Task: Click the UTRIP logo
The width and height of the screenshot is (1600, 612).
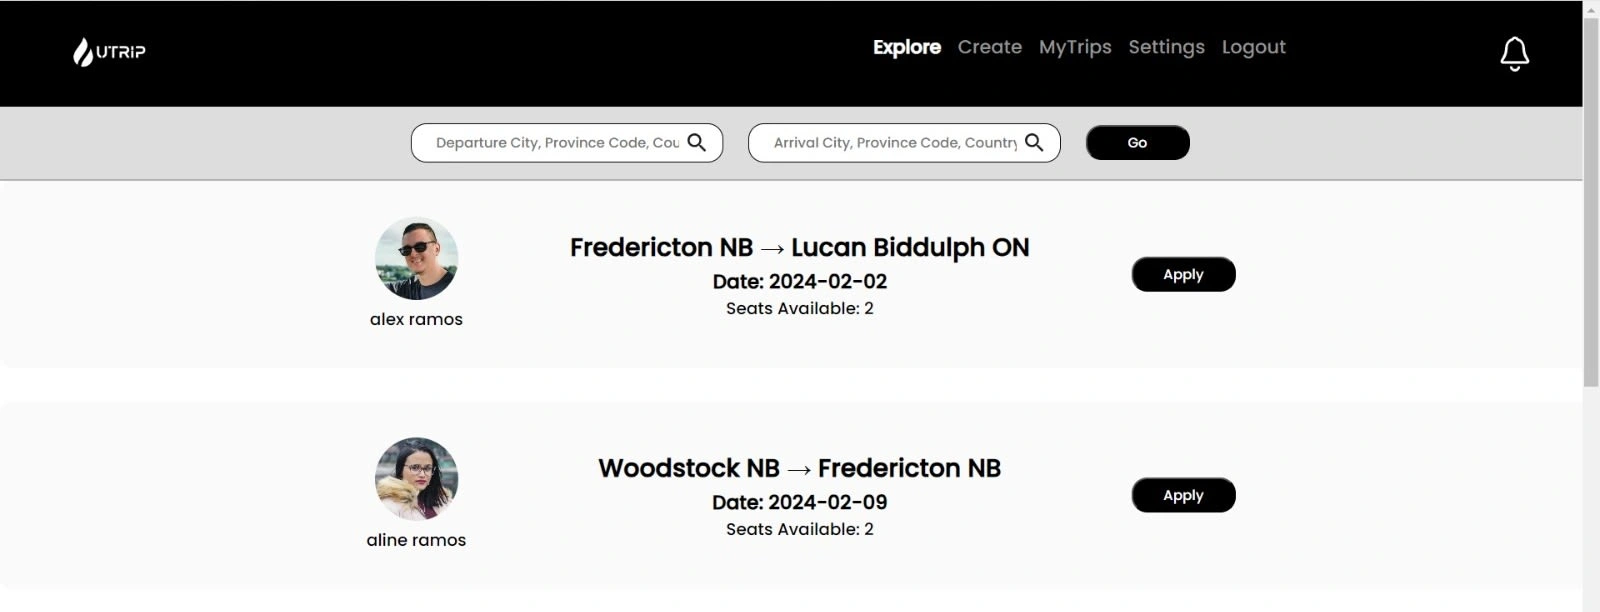Action: click(x=109, y=52)
